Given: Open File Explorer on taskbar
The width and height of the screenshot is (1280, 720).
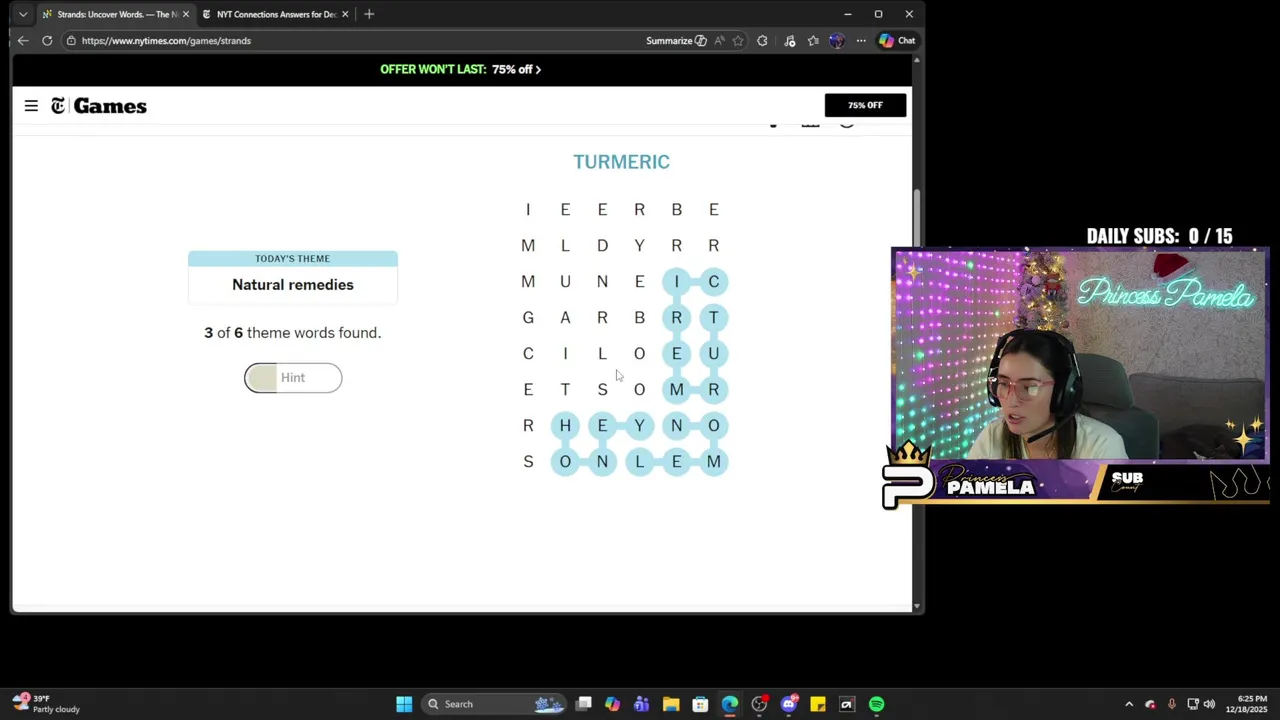Looking at the screenshot, I should click(671, 704).
